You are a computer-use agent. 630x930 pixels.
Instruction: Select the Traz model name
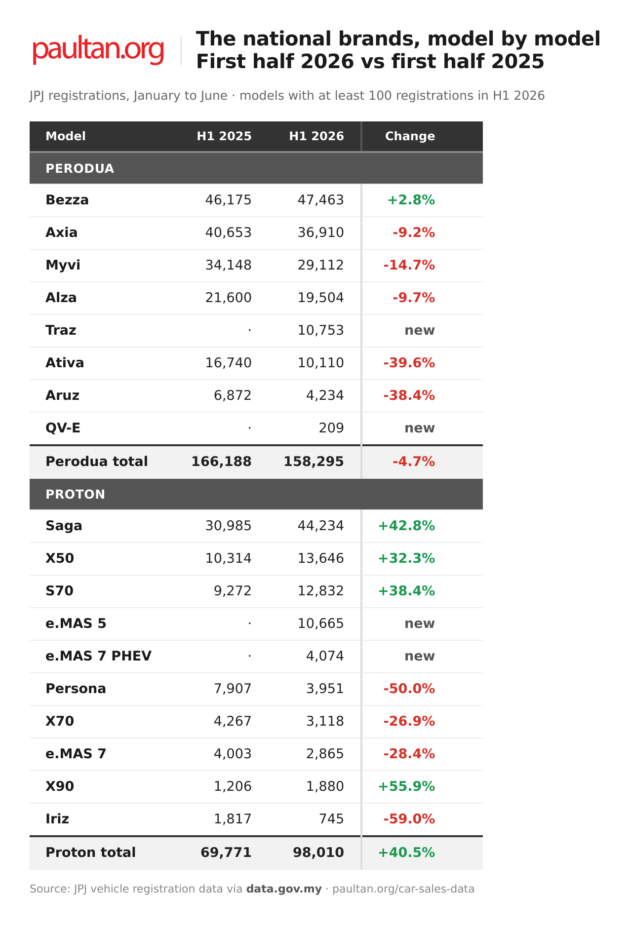pyautogui.click(x=61, y=330)
